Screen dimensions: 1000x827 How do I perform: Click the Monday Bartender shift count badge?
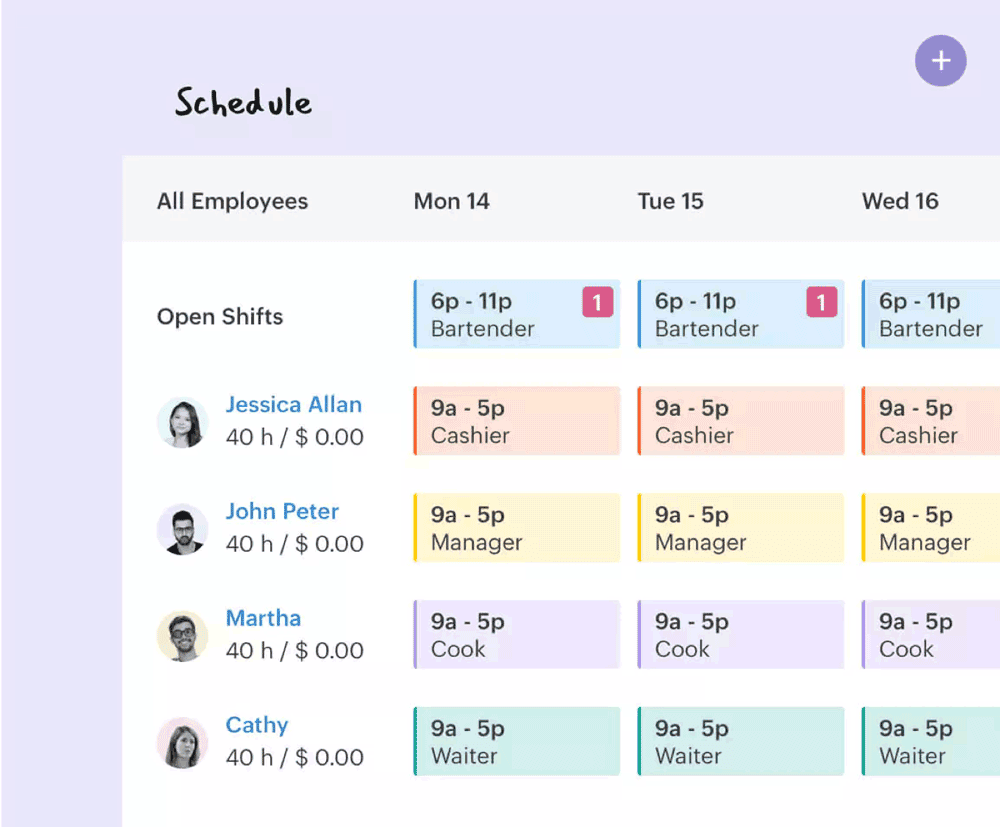(x=597, y=302)
